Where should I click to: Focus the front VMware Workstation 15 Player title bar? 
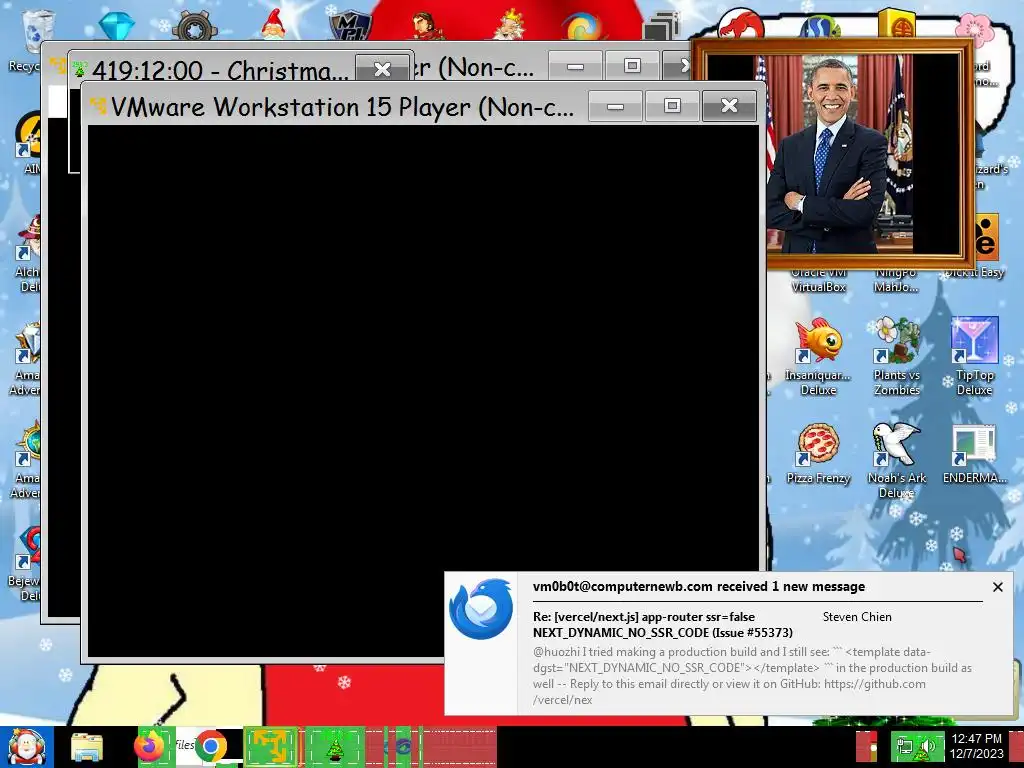coord(342,106)
